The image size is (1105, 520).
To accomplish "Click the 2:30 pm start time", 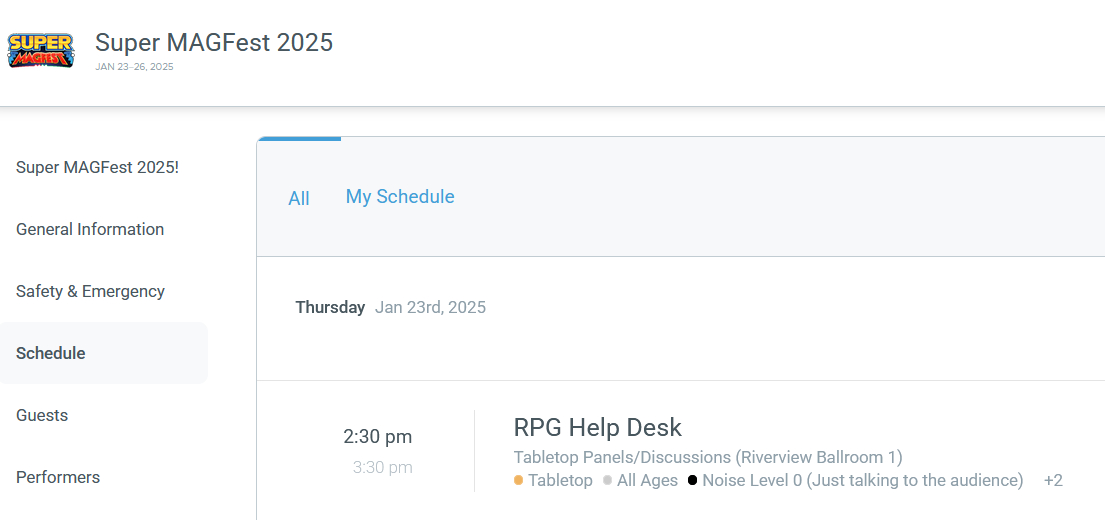I will [377, 436].
